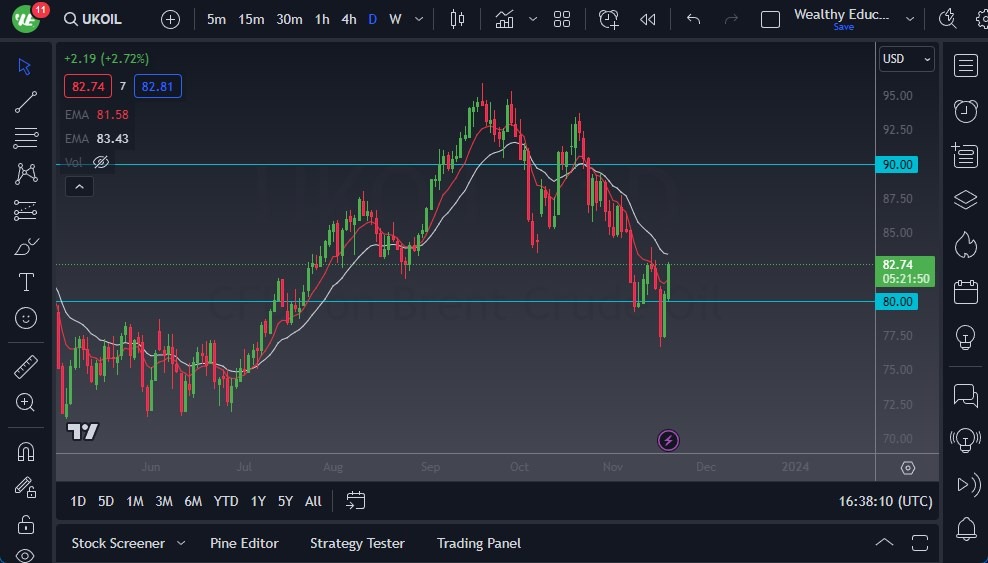The width and height of the screenshot is (988, 563).
Task: Switch to Pine Editor tab
Action: coord(244,543)
